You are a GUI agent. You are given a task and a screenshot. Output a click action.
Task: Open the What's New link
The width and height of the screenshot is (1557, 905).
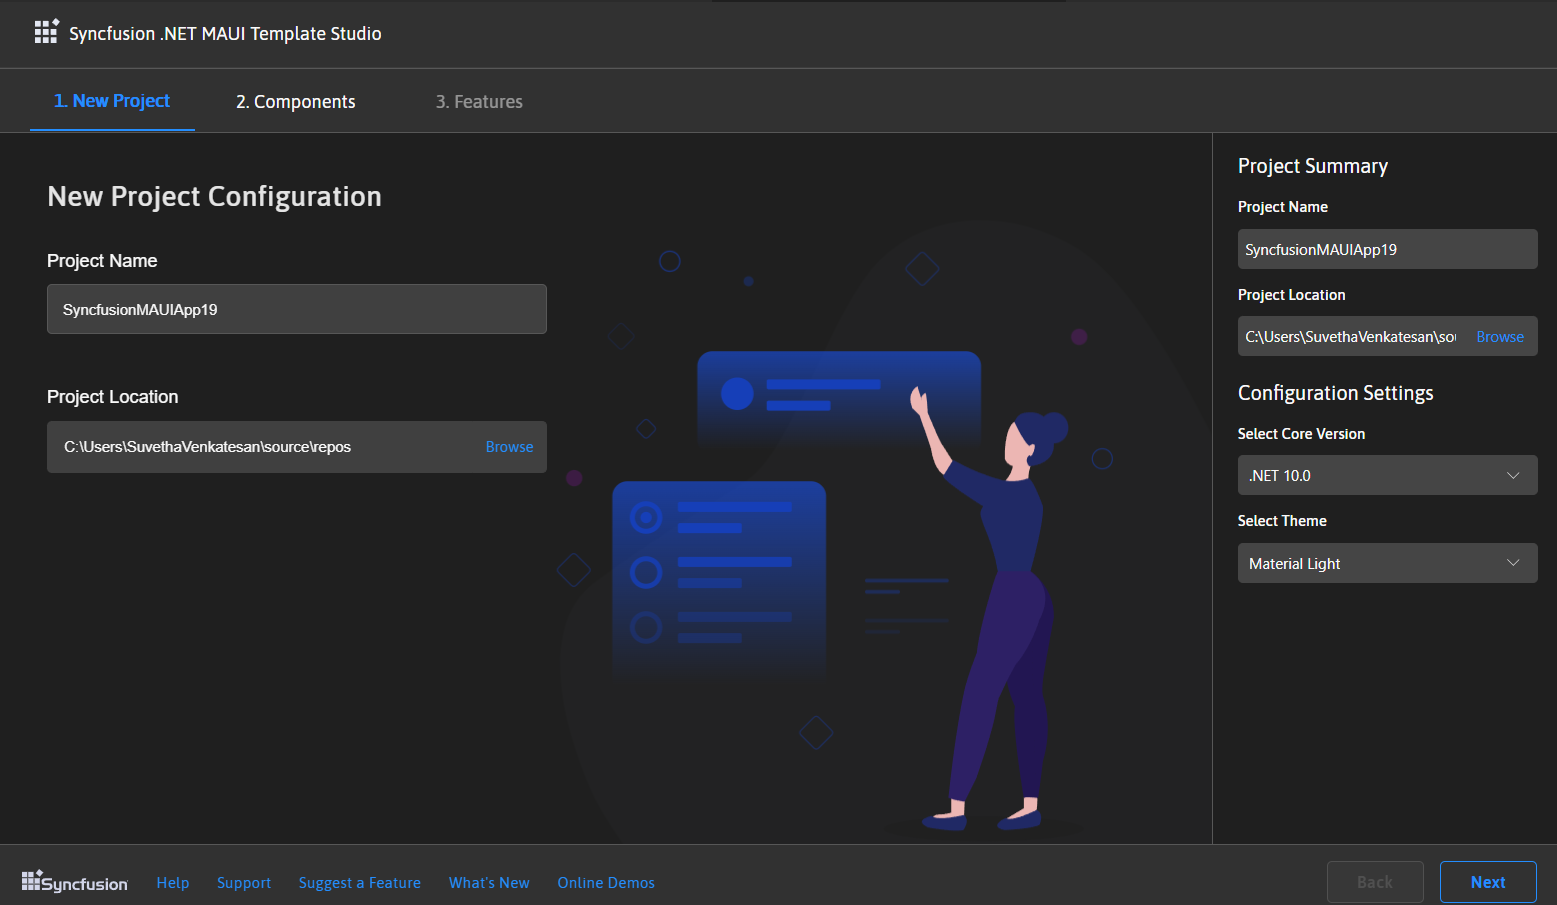coord(489,883)
